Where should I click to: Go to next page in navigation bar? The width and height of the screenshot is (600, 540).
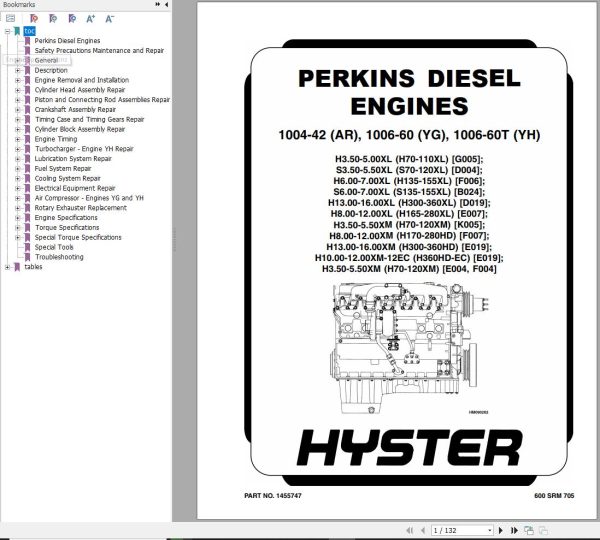(501, 530)
